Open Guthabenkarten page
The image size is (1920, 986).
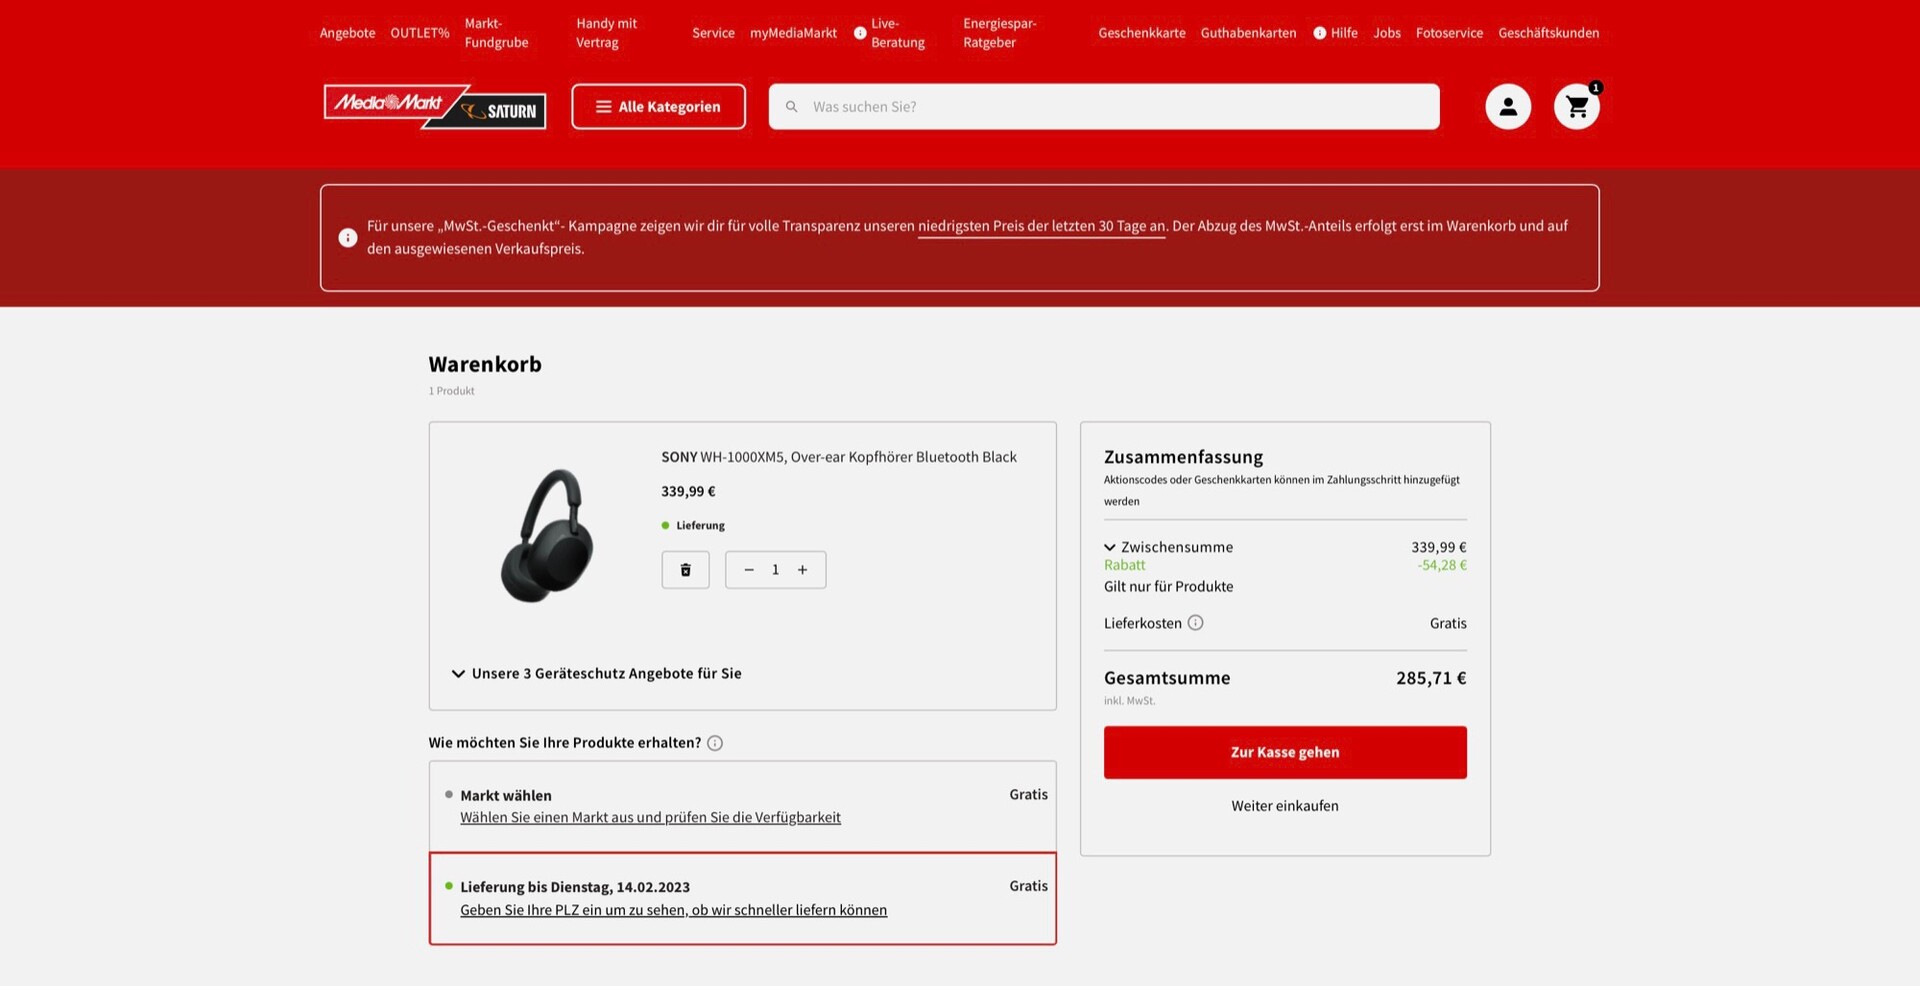tap(1249, 33)
